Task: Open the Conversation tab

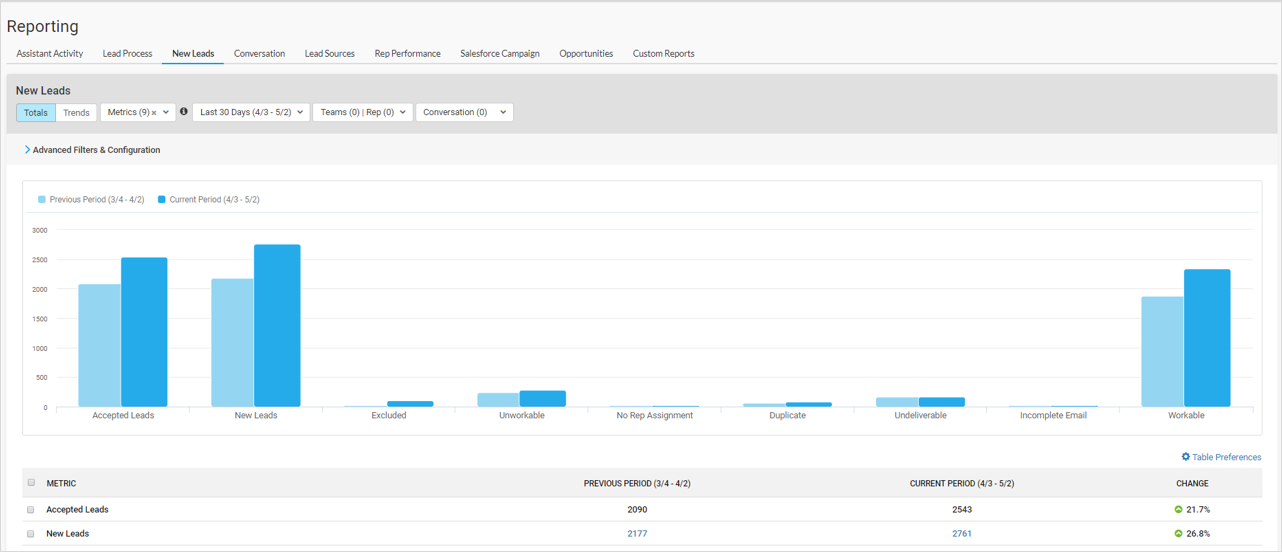Action: point(259,53)
